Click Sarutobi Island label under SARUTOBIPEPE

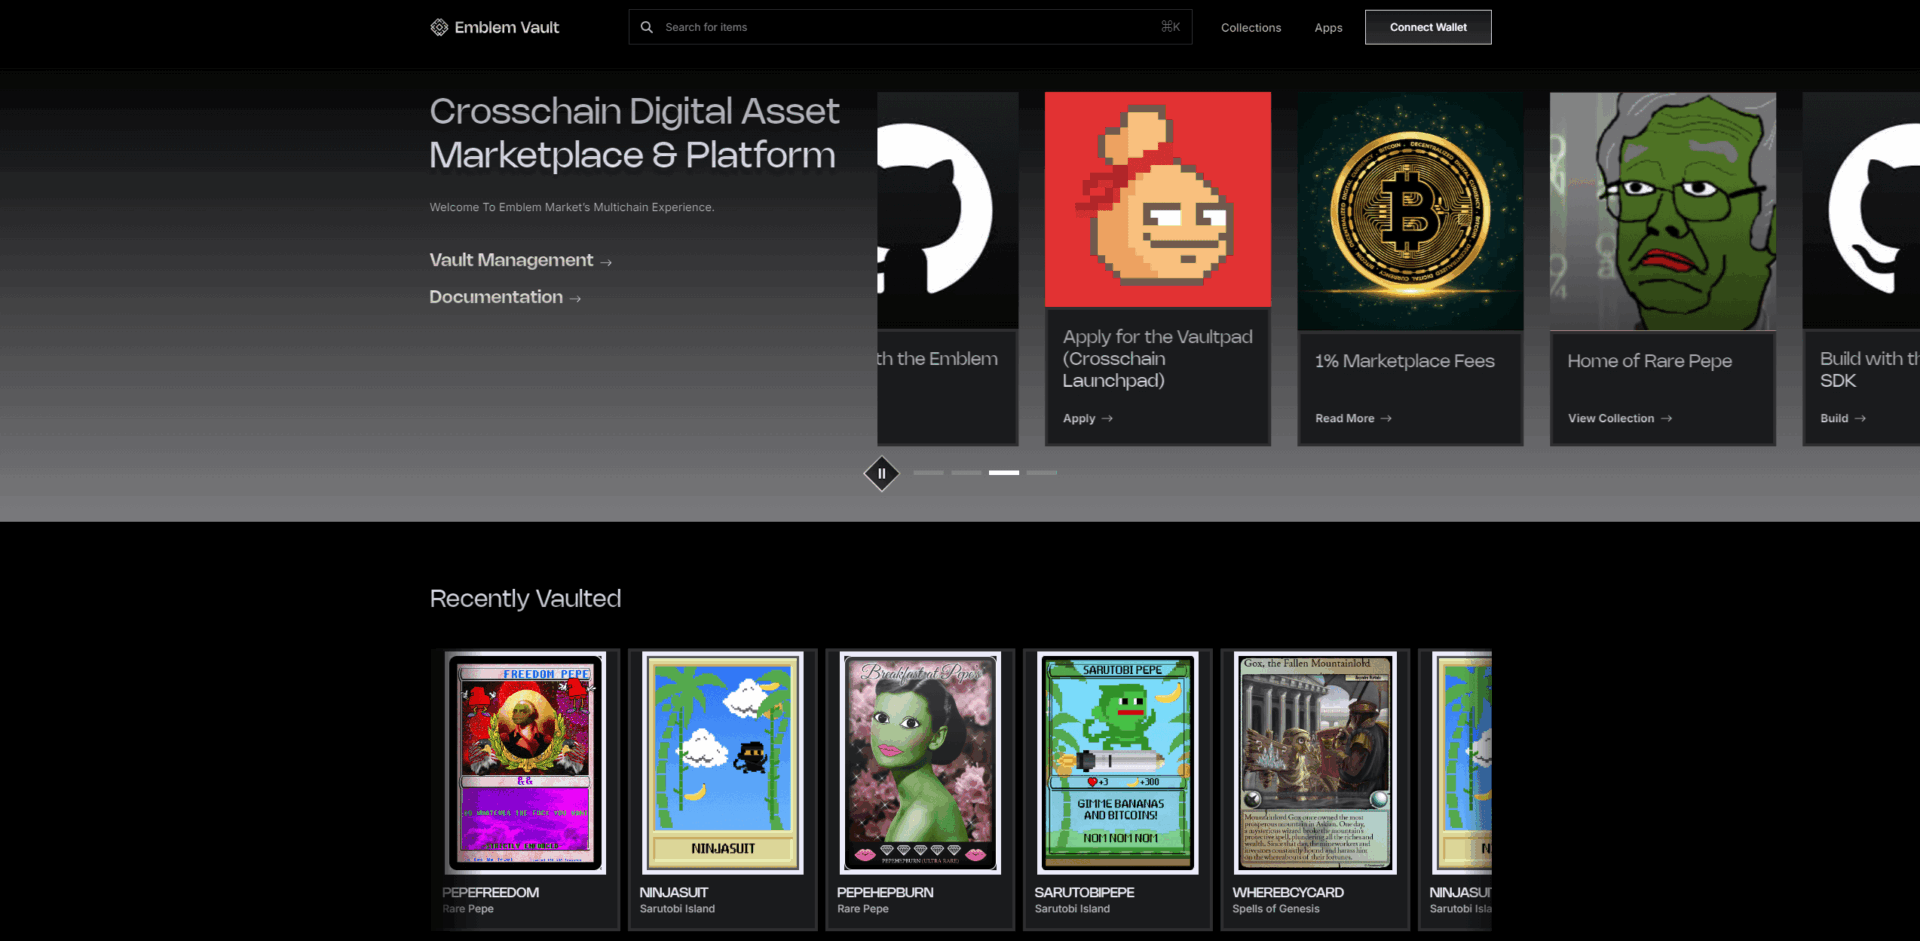click(x=1072, y=909)
